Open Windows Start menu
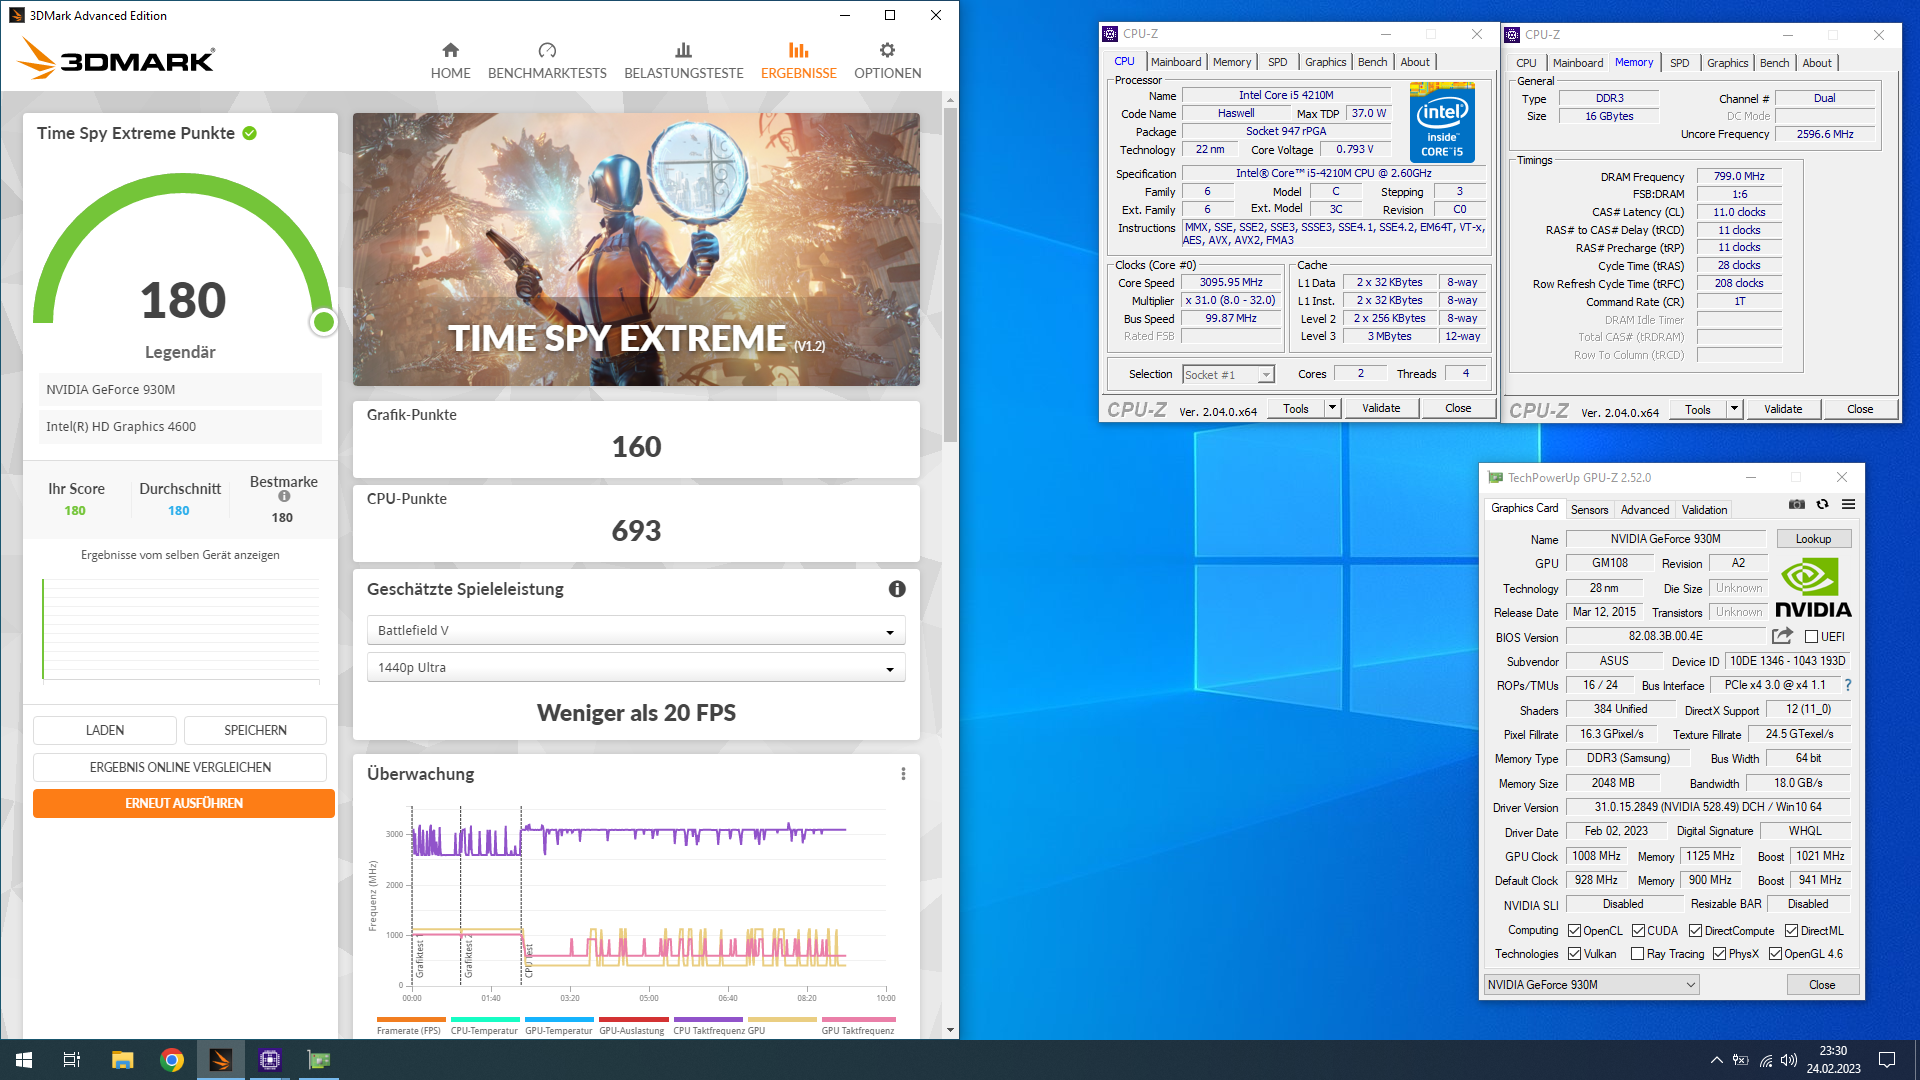Screen dimensions: 1920x1080 click(x=24, y=1060)
